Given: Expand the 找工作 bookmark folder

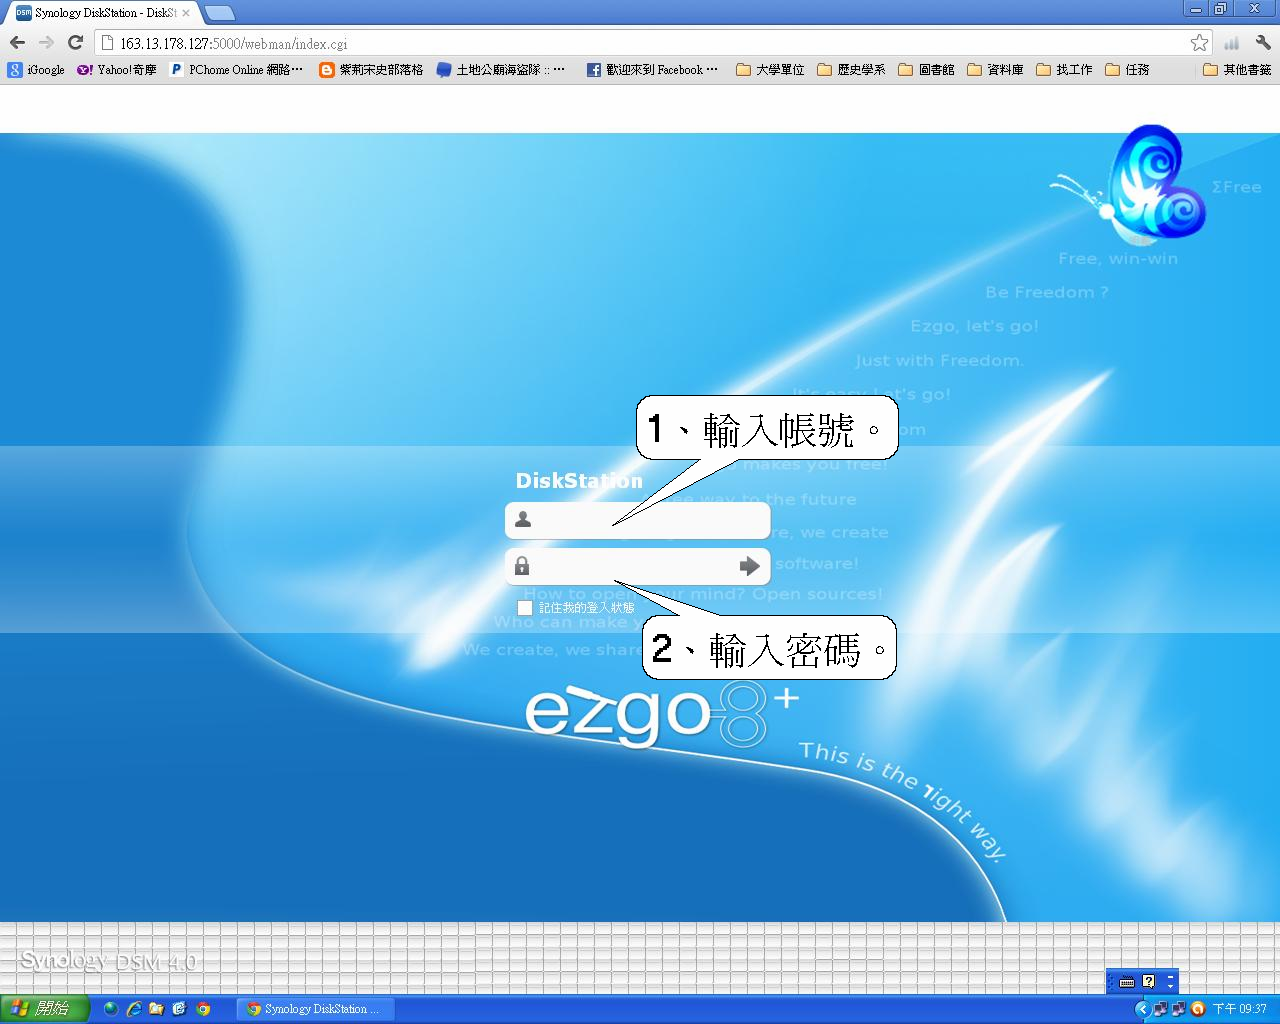Looking at the screenshot, I should [x=1064, y=70].
